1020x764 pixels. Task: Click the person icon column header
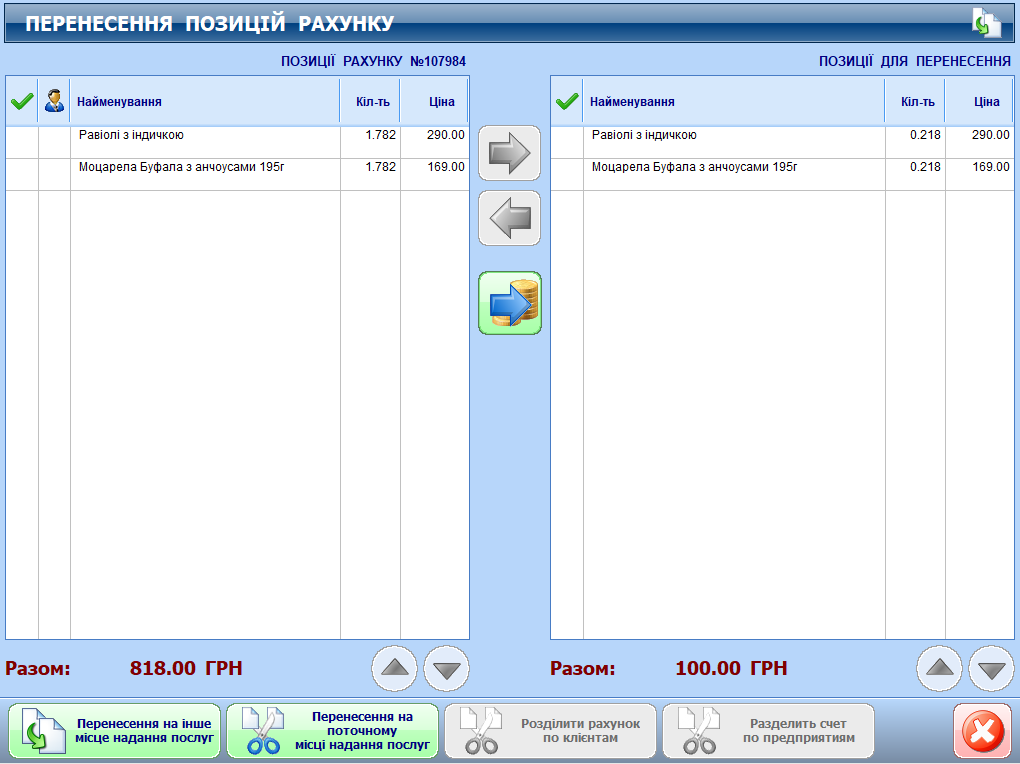pos(54,101)
